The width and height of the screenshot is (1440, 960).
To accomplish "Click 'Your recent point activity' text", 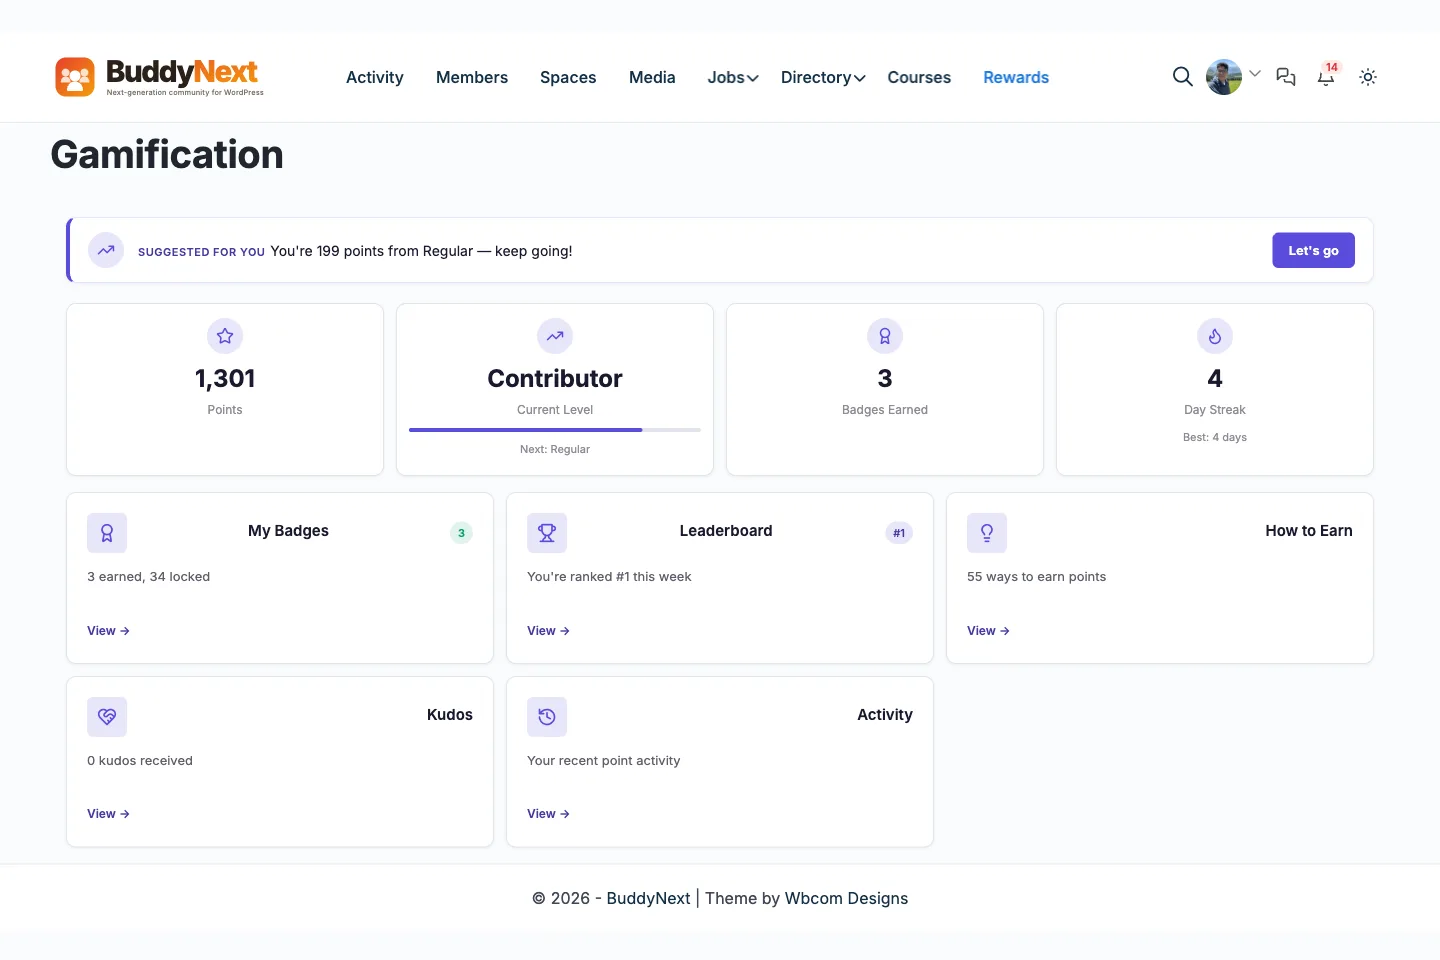I will click(x=603, y=761).
